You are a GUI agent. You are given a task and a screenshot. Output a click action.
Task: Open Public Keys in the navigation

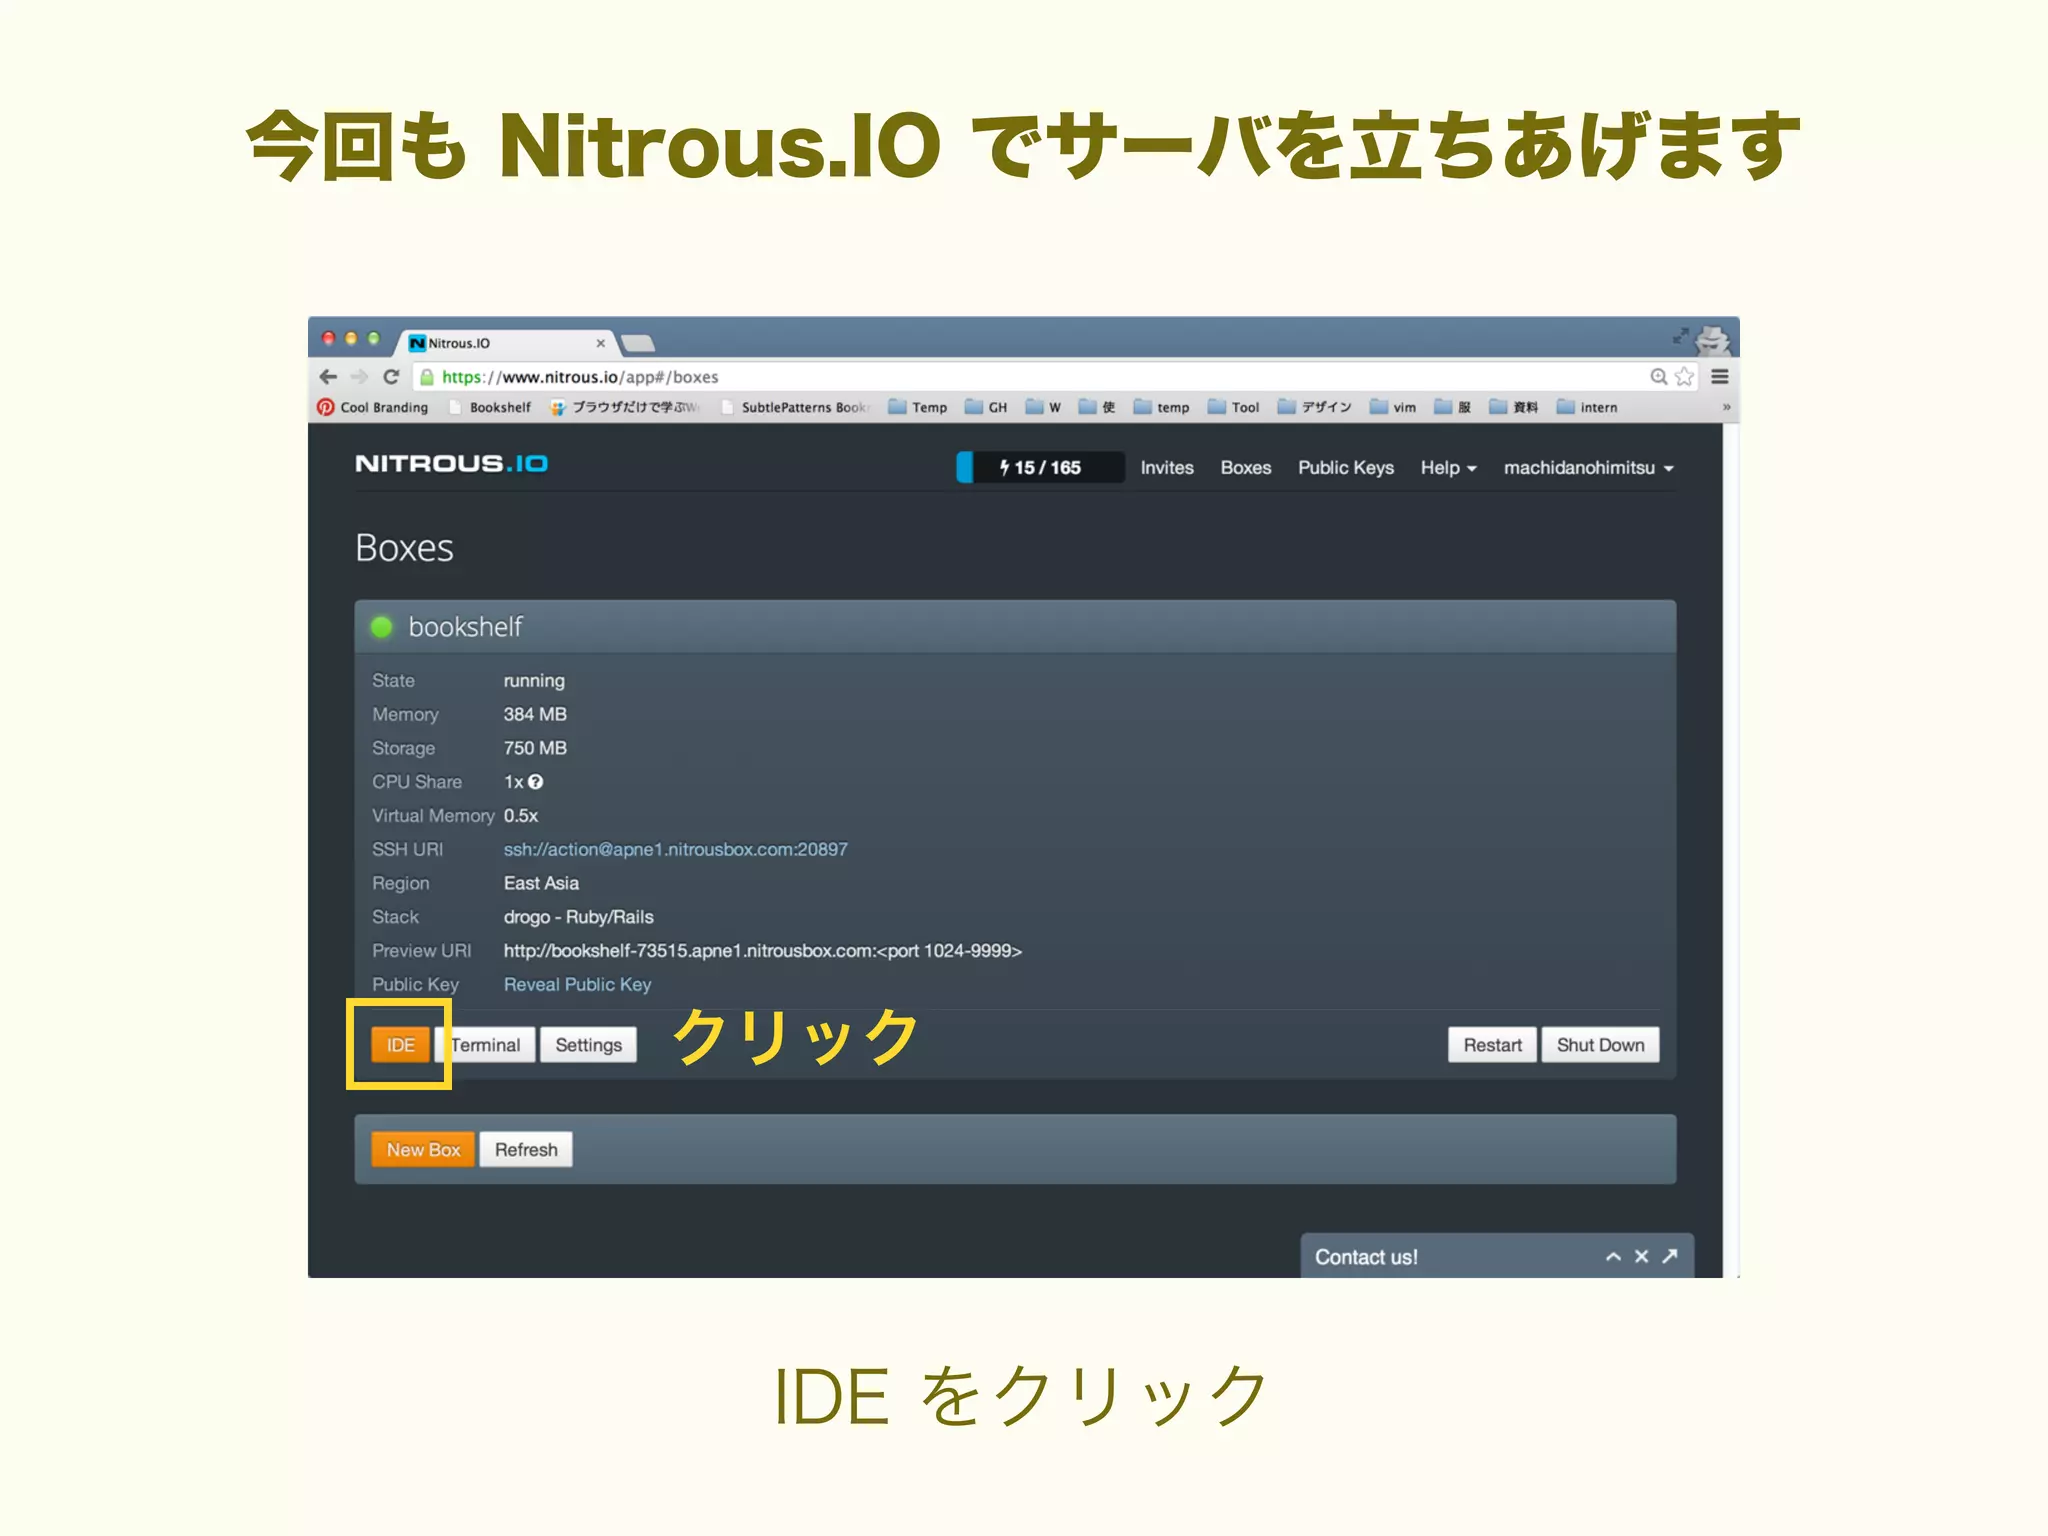pyautogui.click(x=1346, y=467)
